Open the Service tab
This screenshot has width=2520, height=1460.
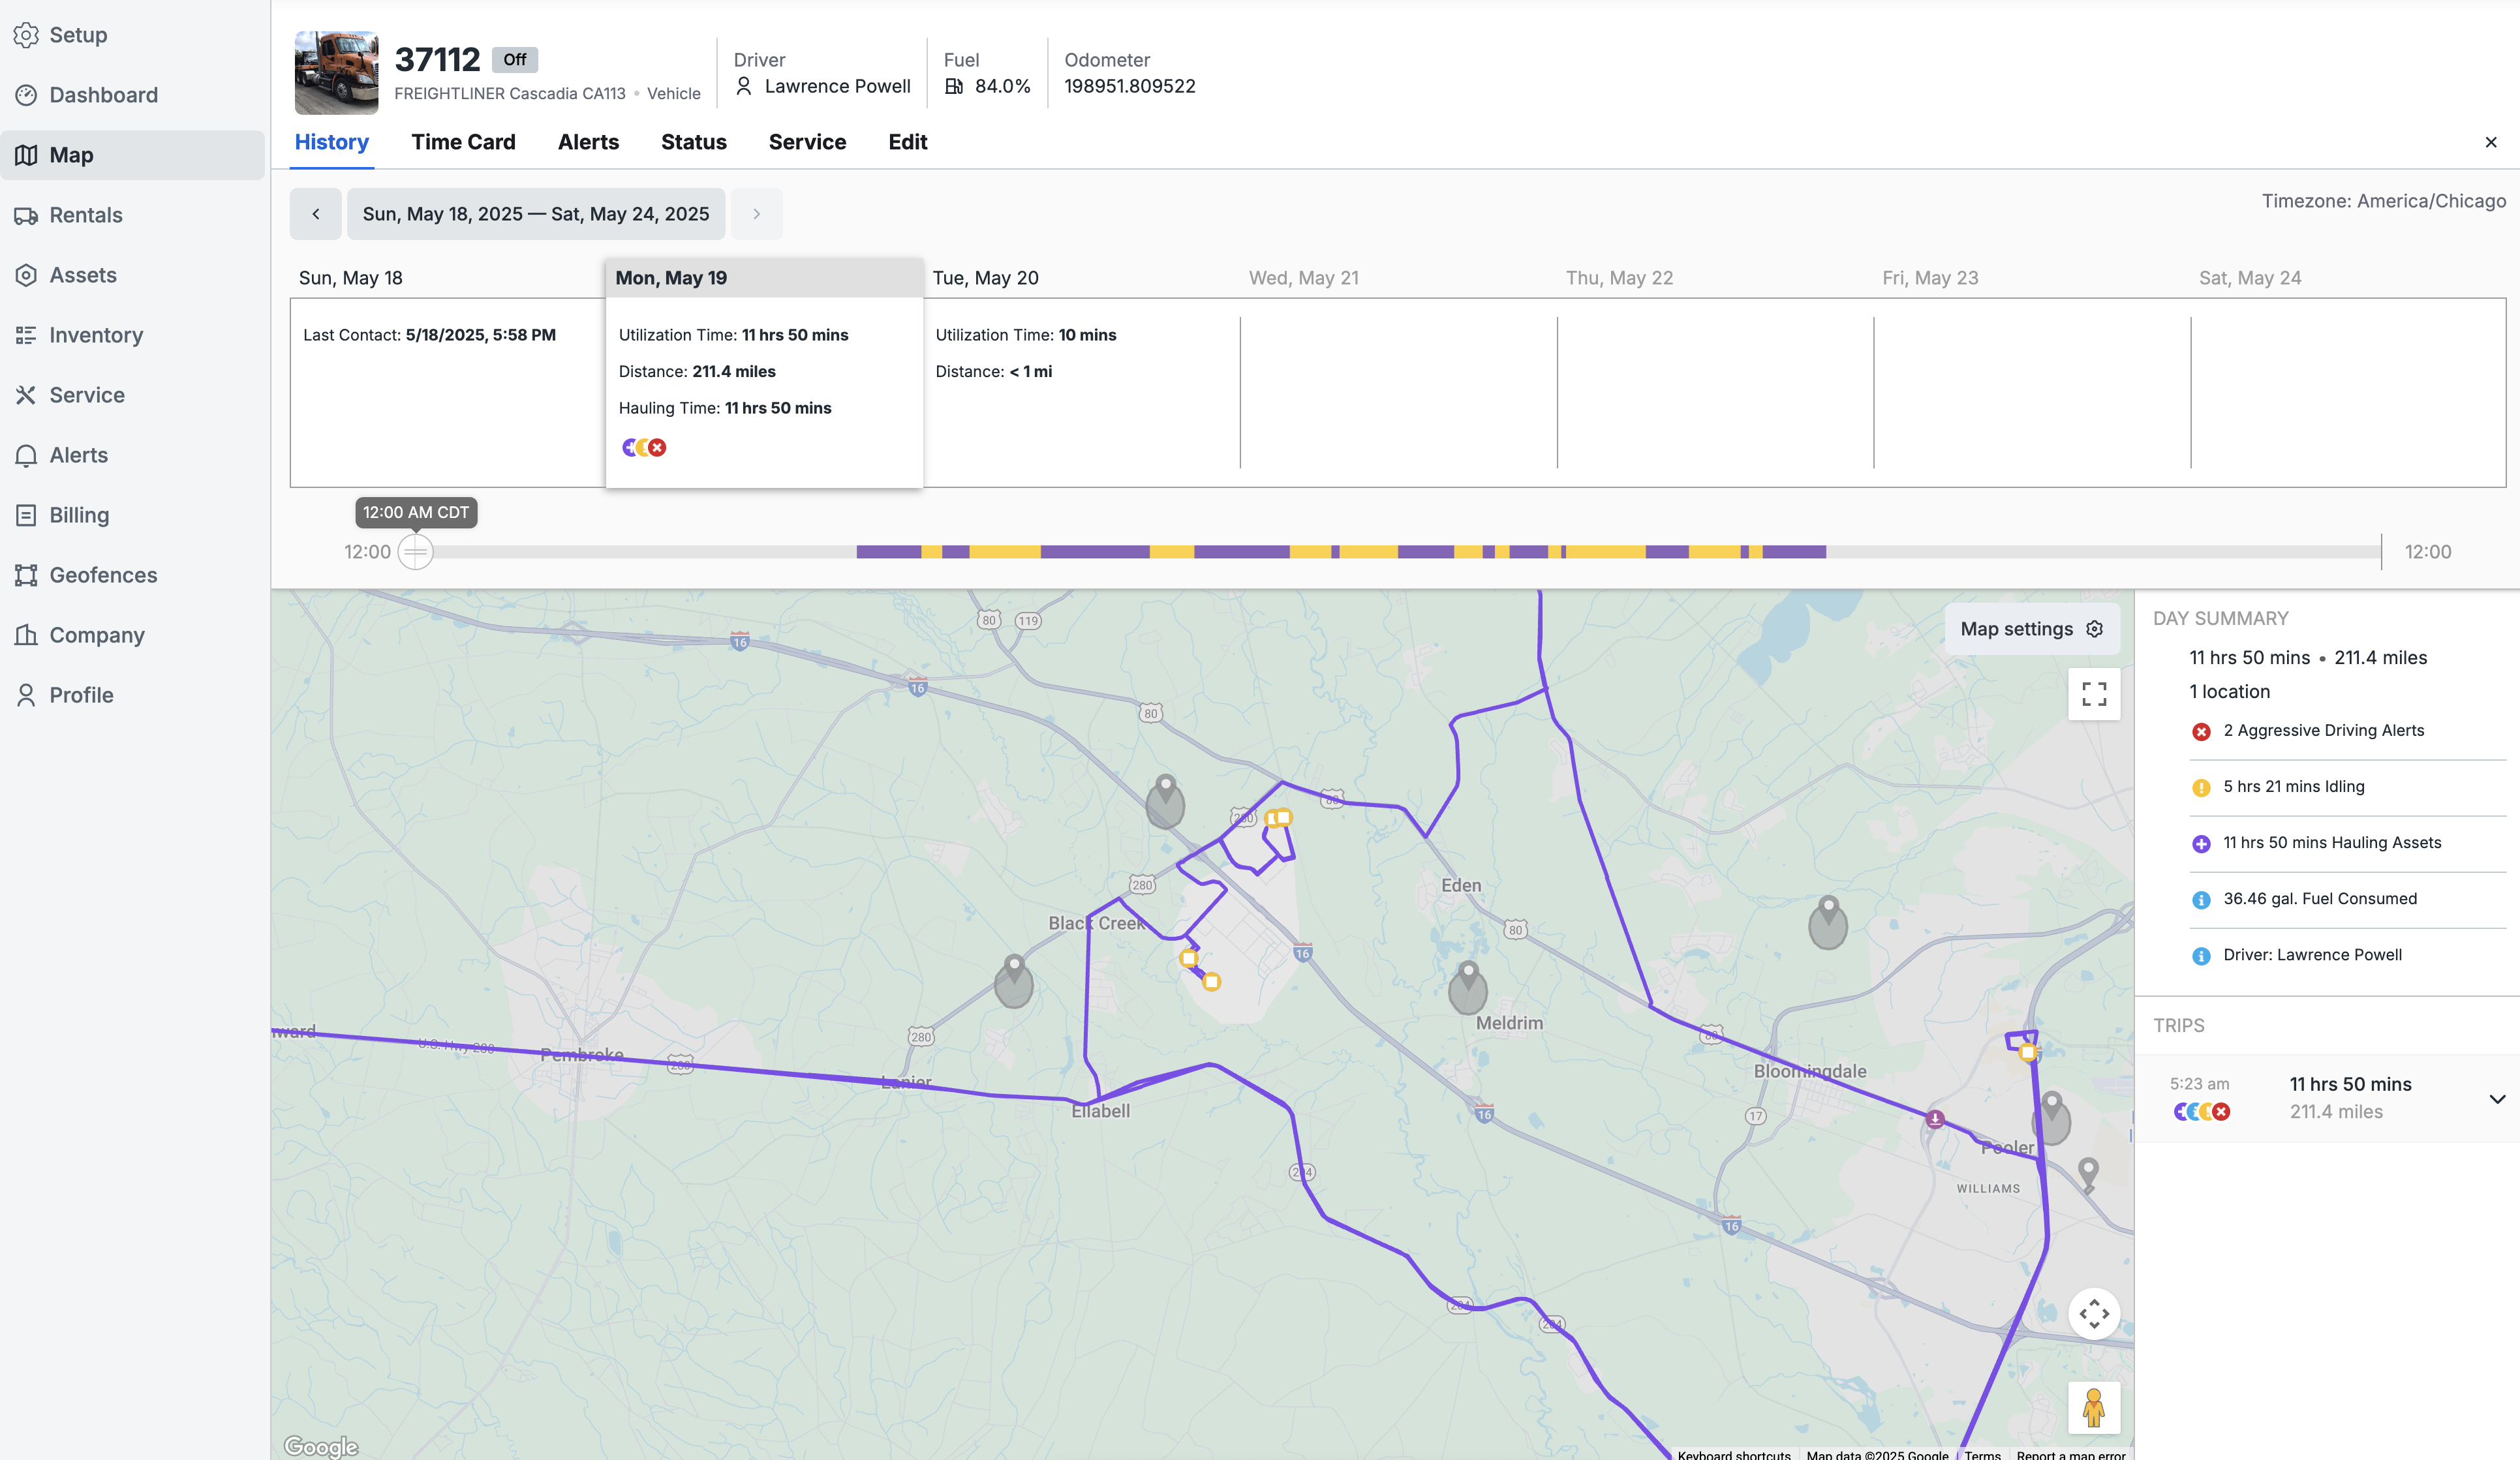(807, 142)
